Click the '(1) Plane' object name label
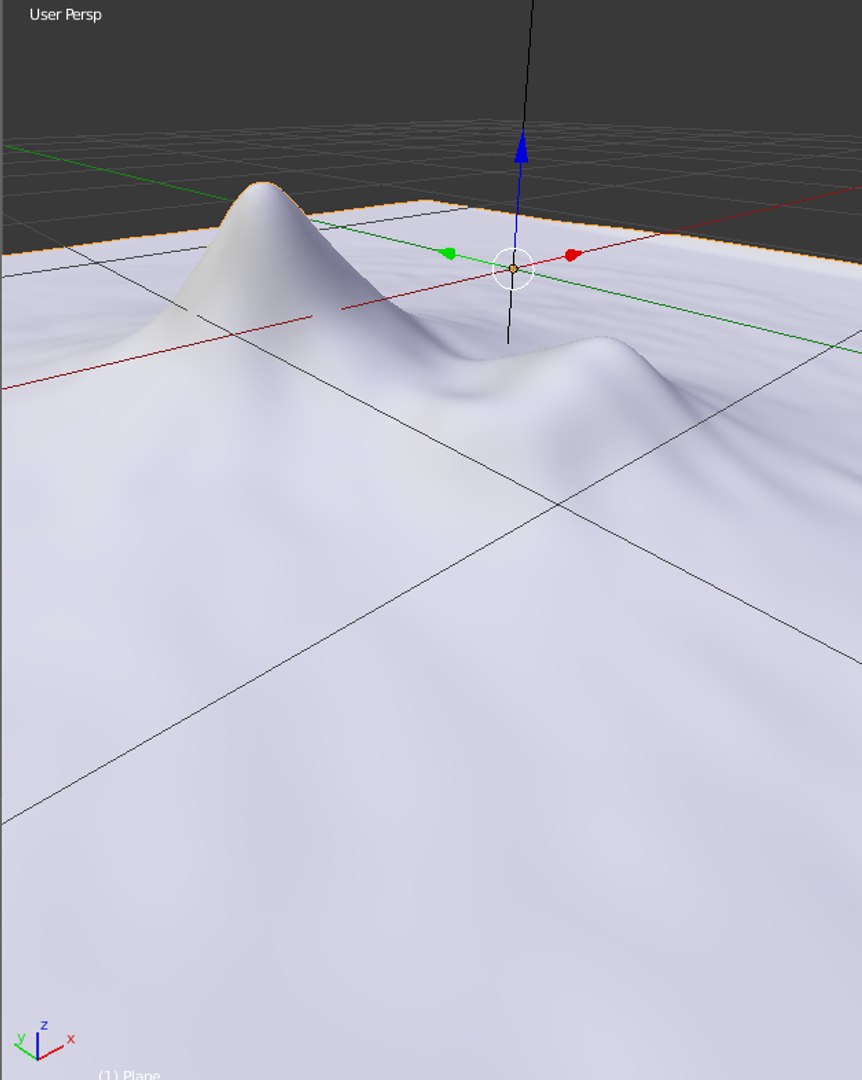 [x=129, y=1074]
